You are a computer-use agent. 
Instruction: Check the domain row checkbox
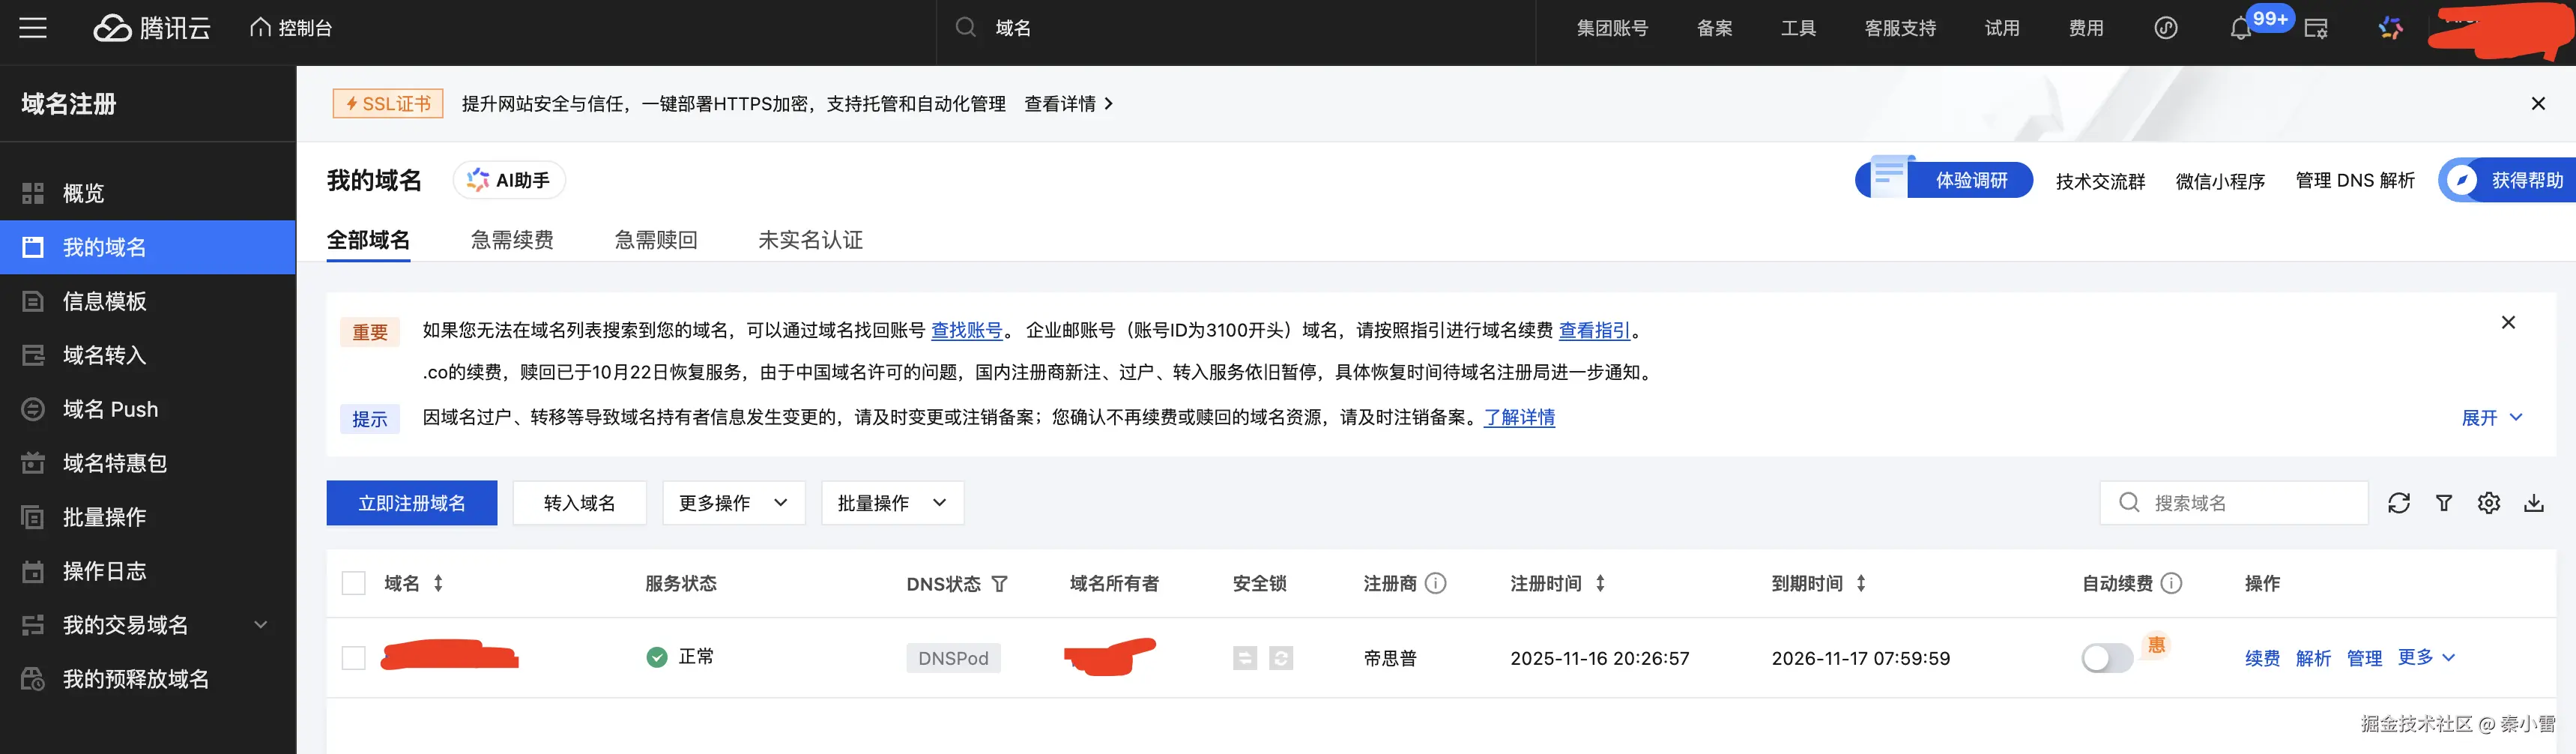tap(353, 658)
